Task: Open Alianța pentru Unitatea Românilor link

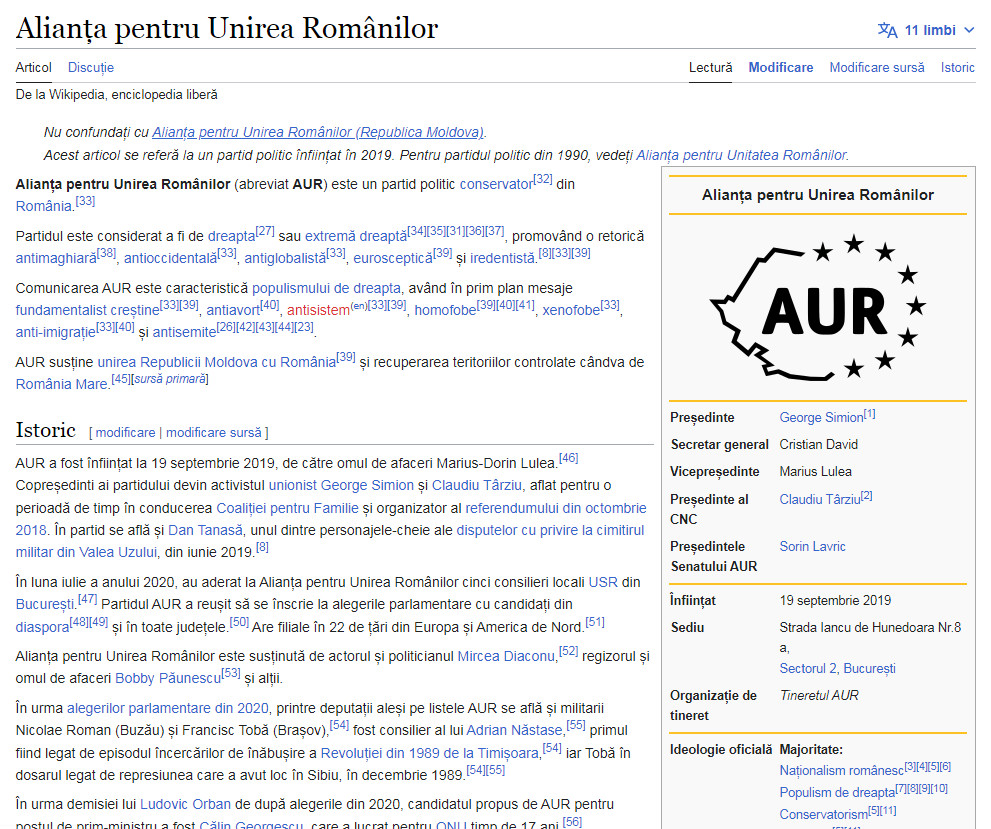Action: (x=741, y=155)
